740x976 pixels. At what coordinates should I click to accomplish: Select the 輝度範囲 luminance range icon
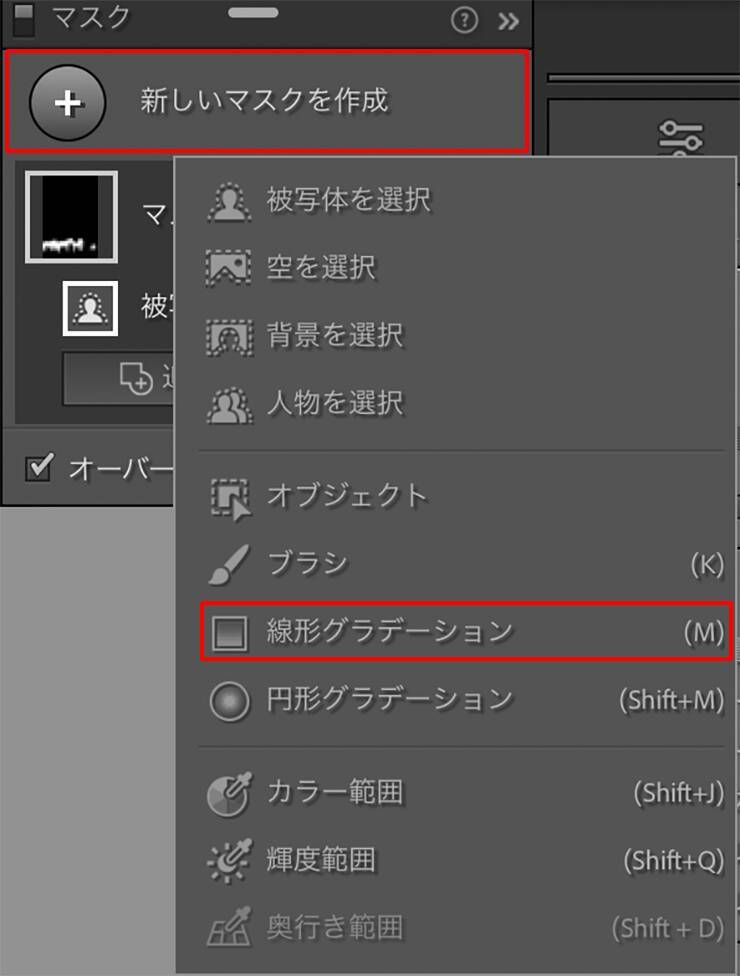click(229, 861)
